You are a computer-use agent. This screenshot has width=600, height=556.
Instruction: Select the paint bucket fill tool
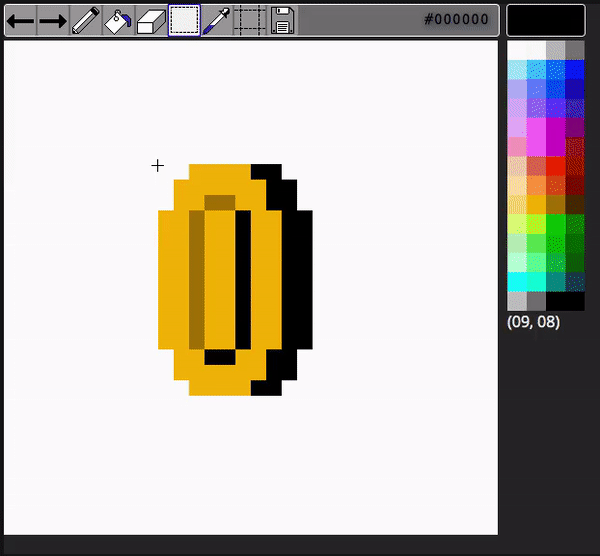[118, 21]
